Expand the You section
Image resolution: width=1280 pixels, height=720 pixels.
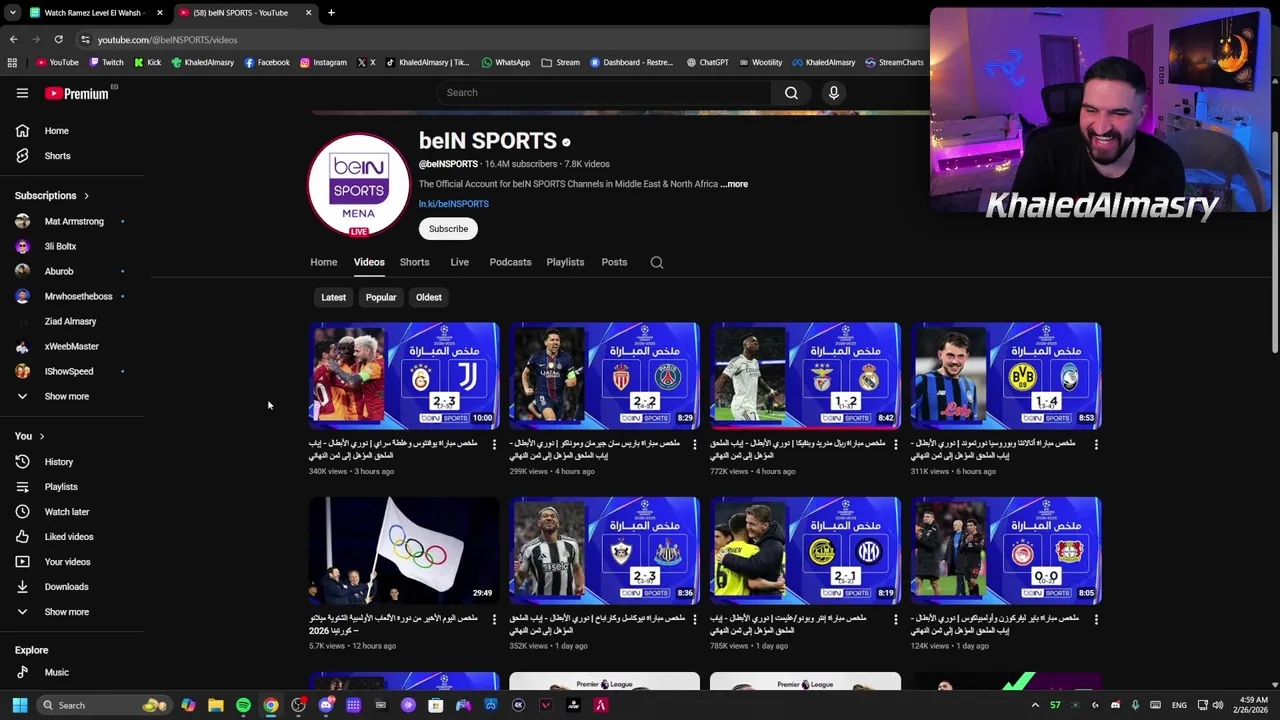coord(30,436)
